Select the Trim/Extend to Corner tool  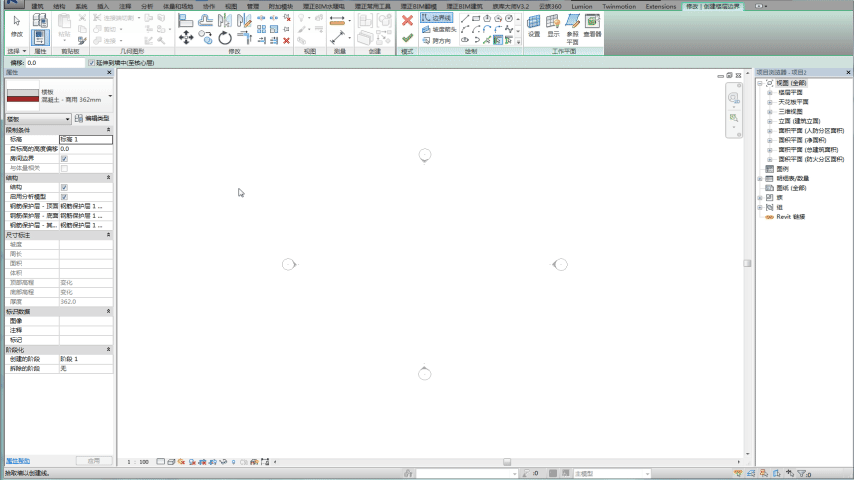[245, 38]
